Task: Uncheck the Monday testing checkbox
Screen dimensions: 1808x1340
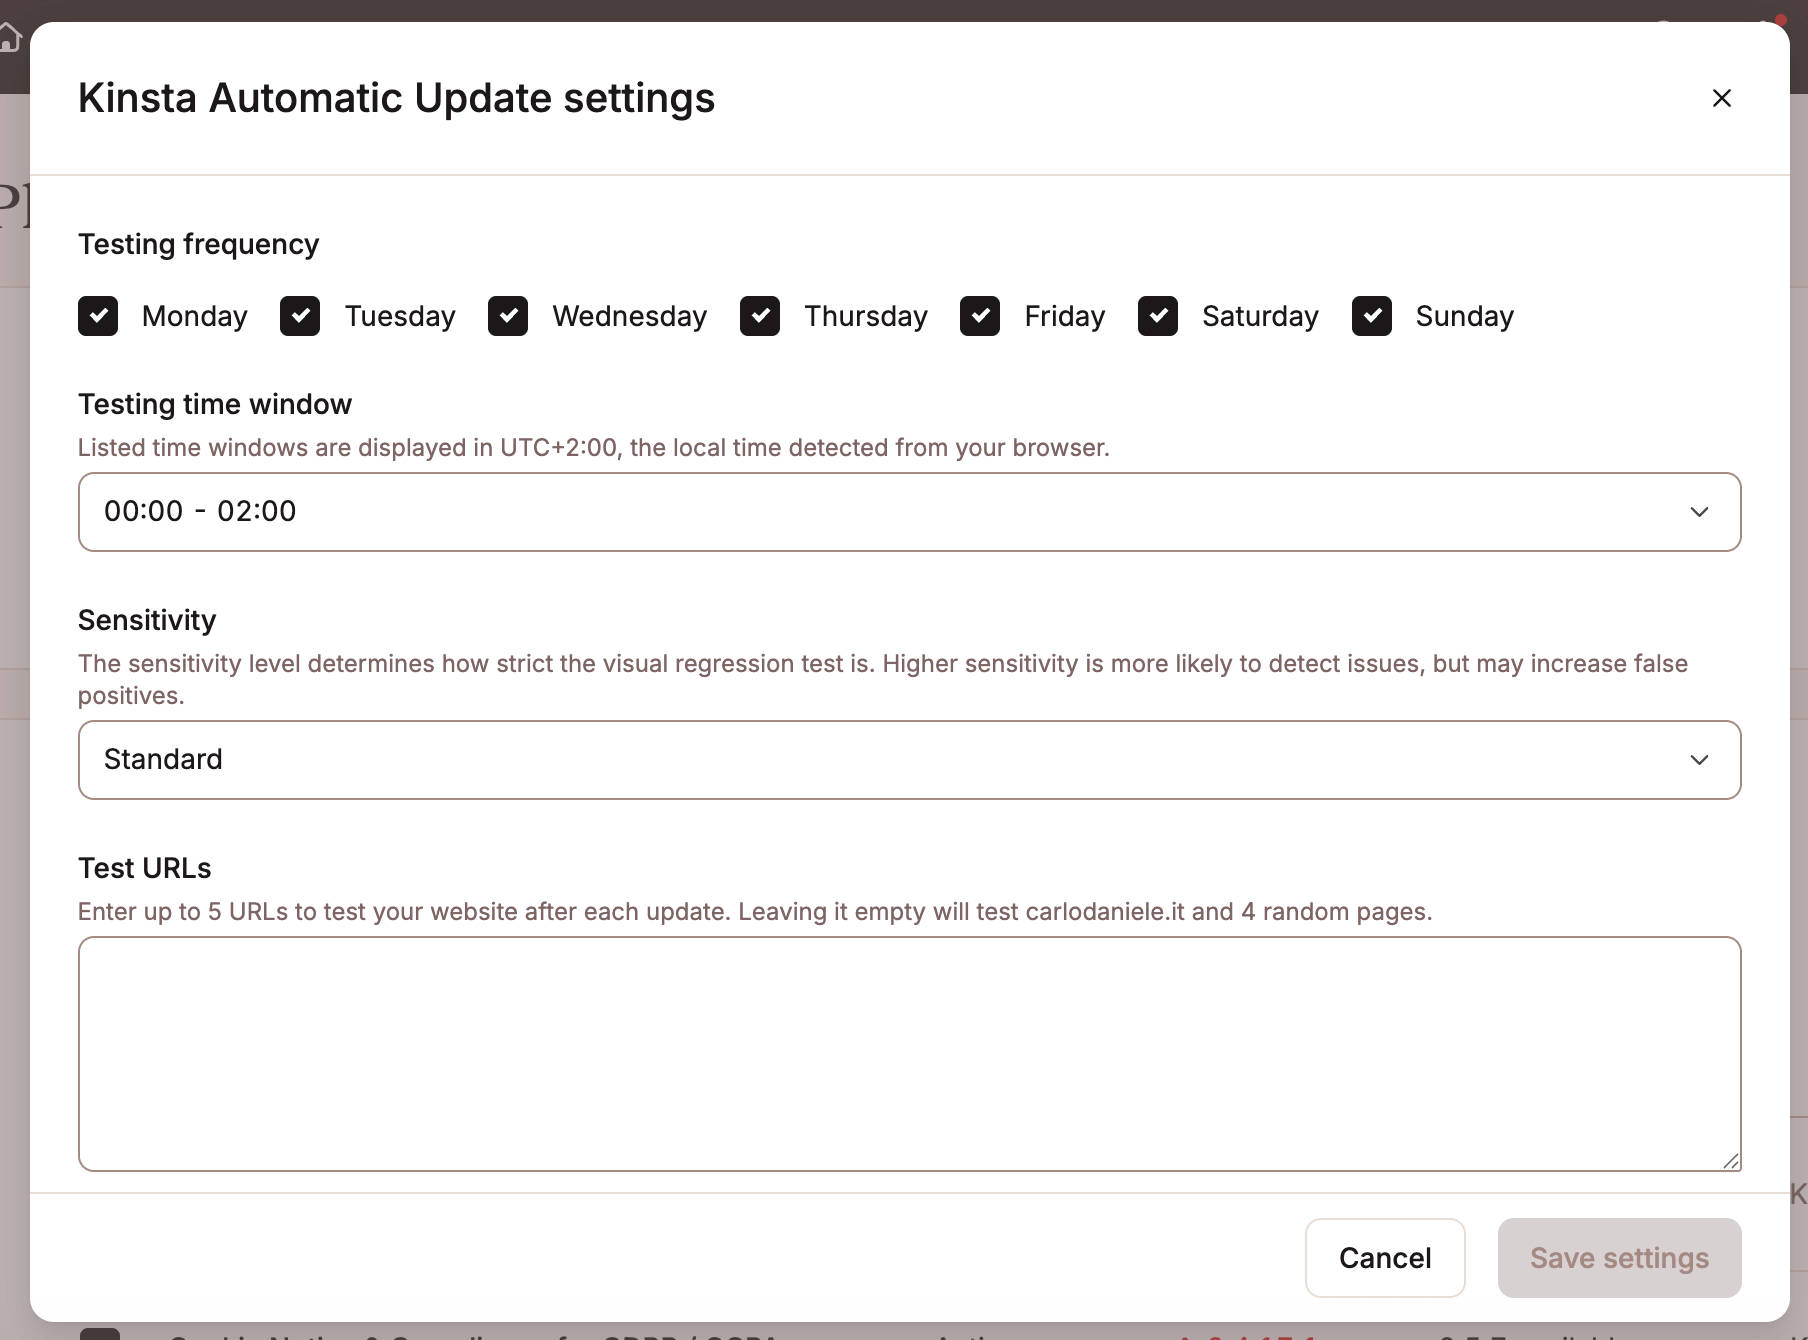Action: pos(97,316)
